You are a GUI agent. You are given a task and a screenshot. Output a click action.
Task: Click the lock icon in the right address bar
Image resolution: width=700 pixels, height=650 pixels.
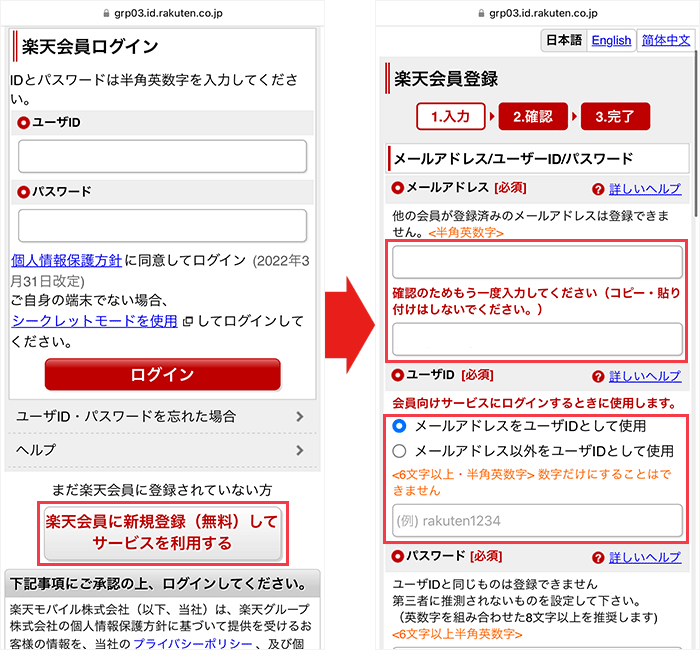pos(481,13)
